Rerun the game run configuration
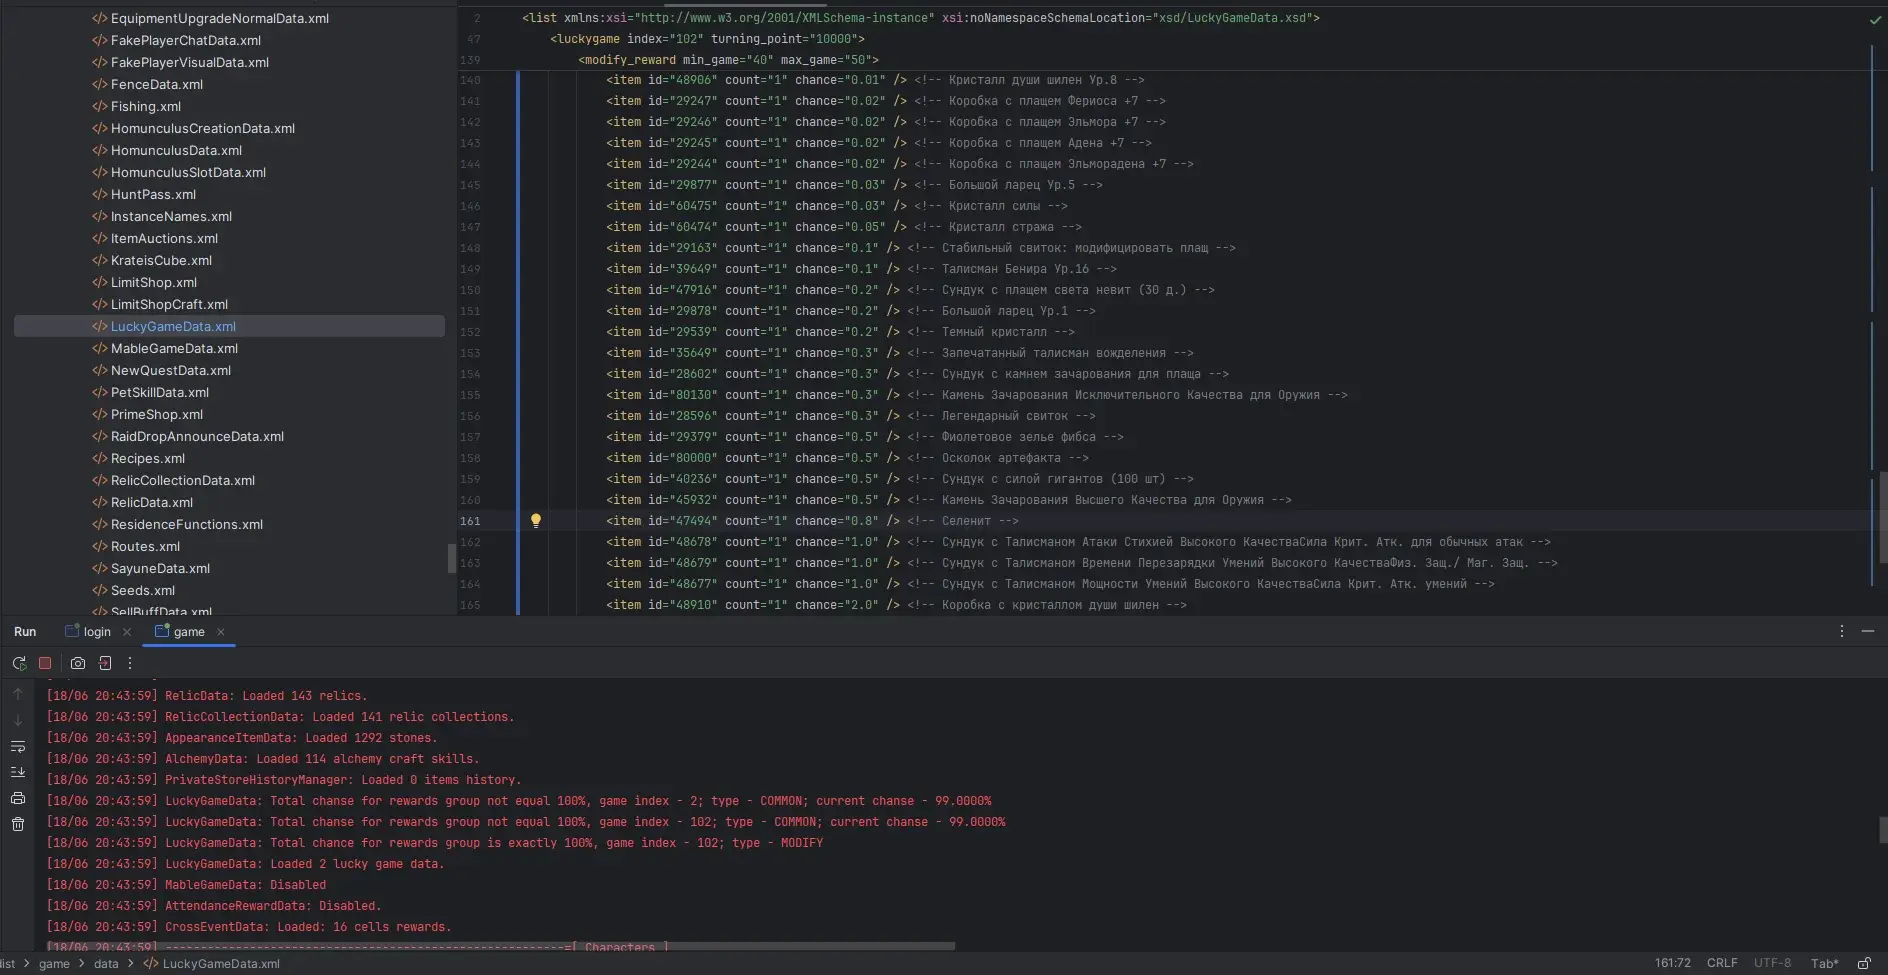This screenshot has width=1888, height=975. point(19,663)
